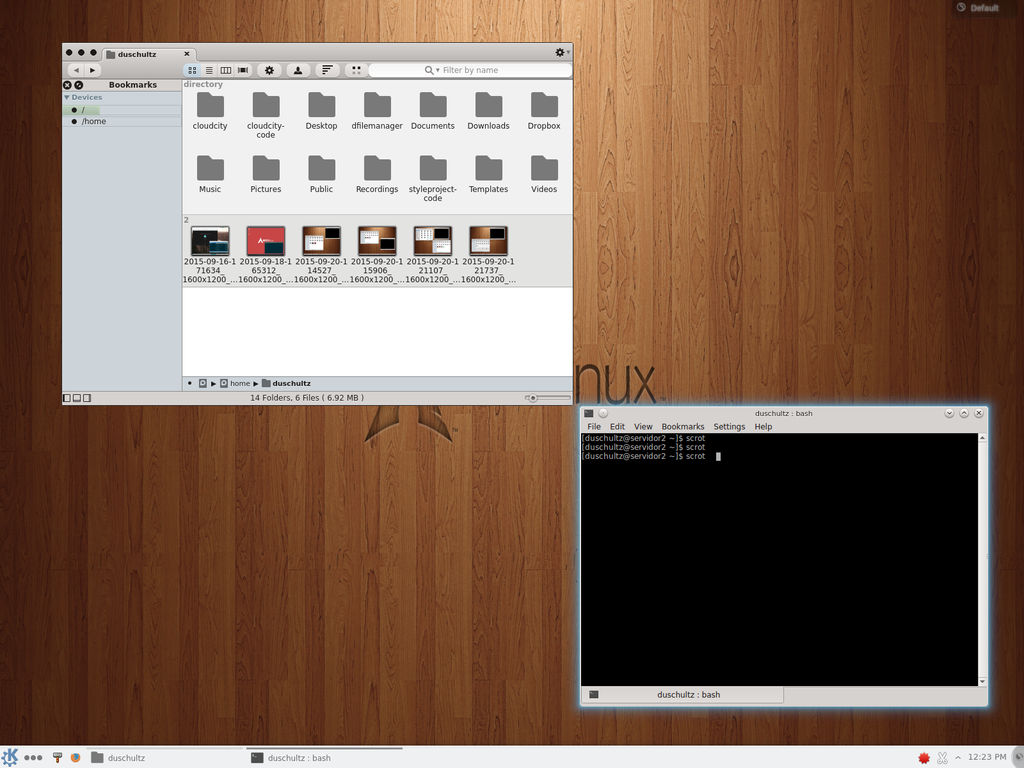This screenshot has height=768, width=1024.
Task: Open search options dropdown beside magnifier
Action: click(x=438, y=70)
